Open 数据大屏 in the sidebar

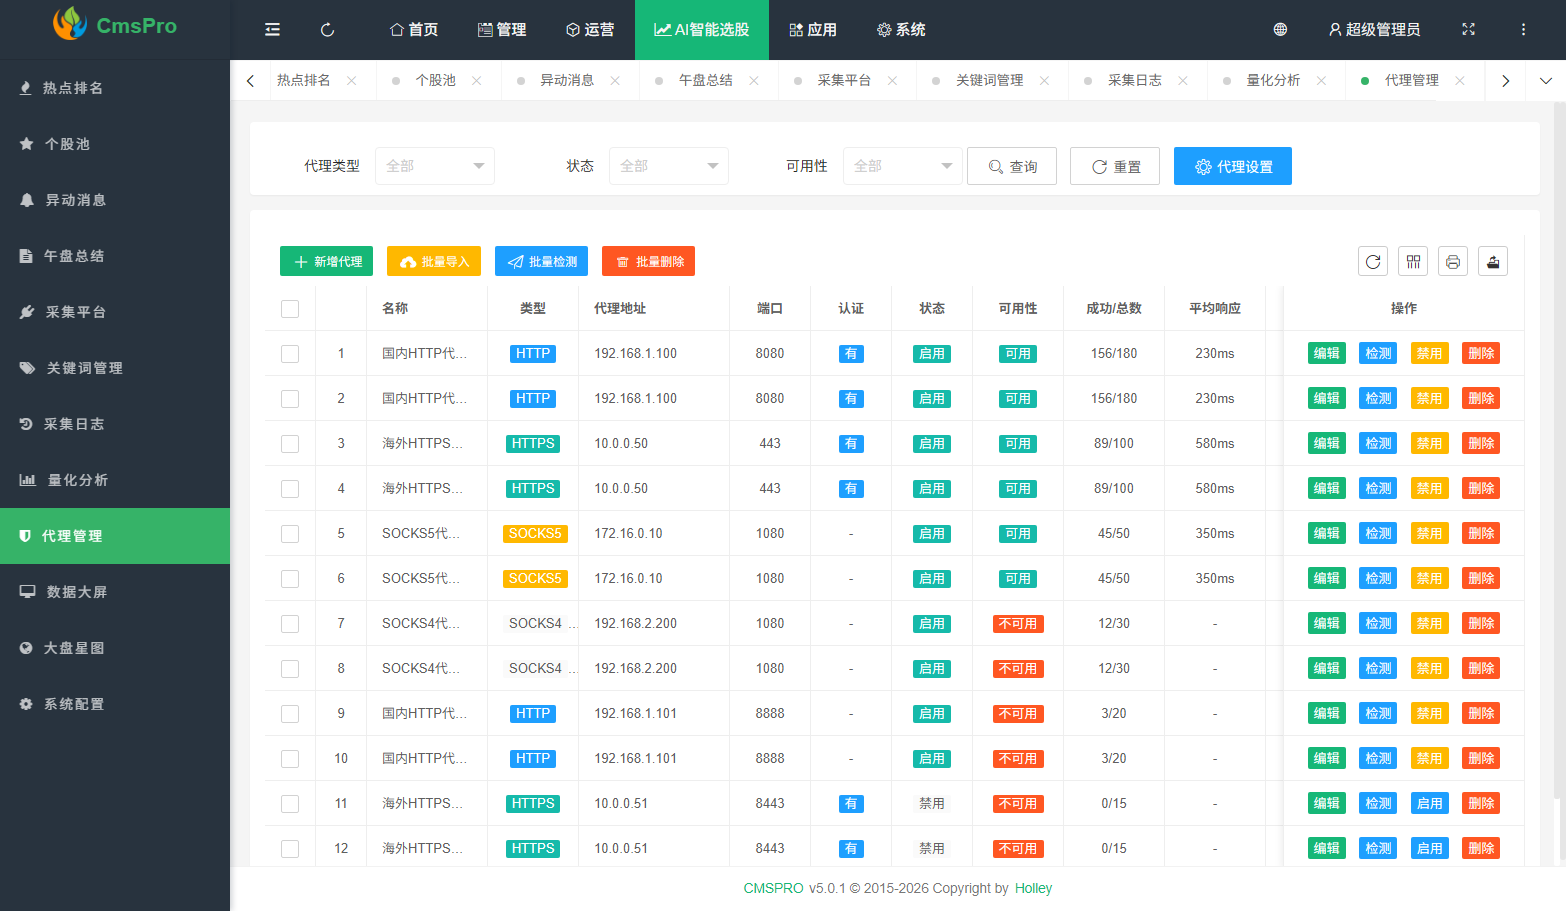point(115,592)
